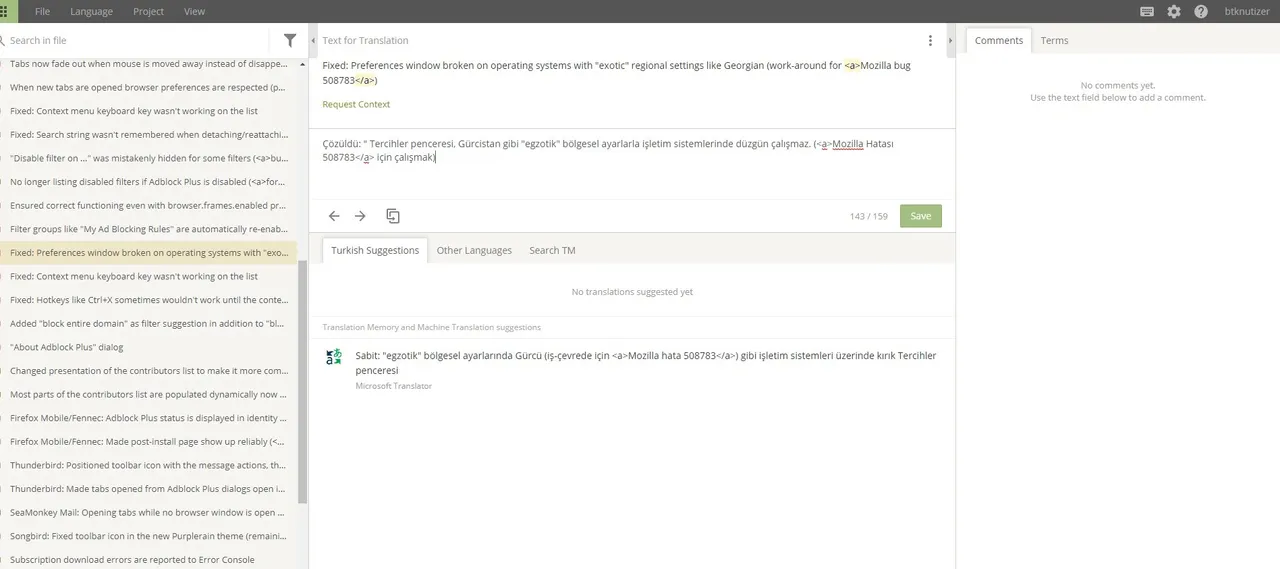Click the closing </a> tag in source text
This screenshot has height=569, width=1280.
click(x=365, y=81)
